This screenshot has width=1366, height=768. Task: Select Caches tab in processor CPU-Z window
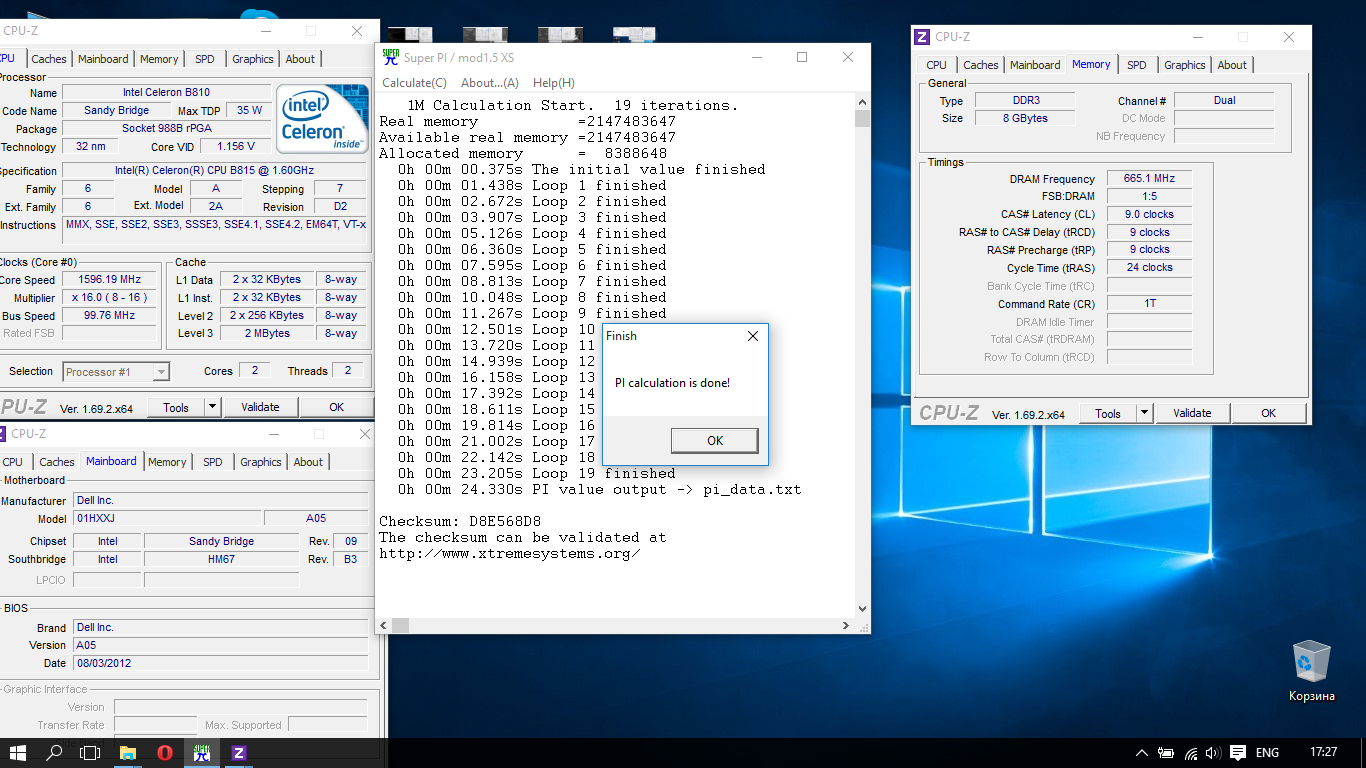pos(48,59)
